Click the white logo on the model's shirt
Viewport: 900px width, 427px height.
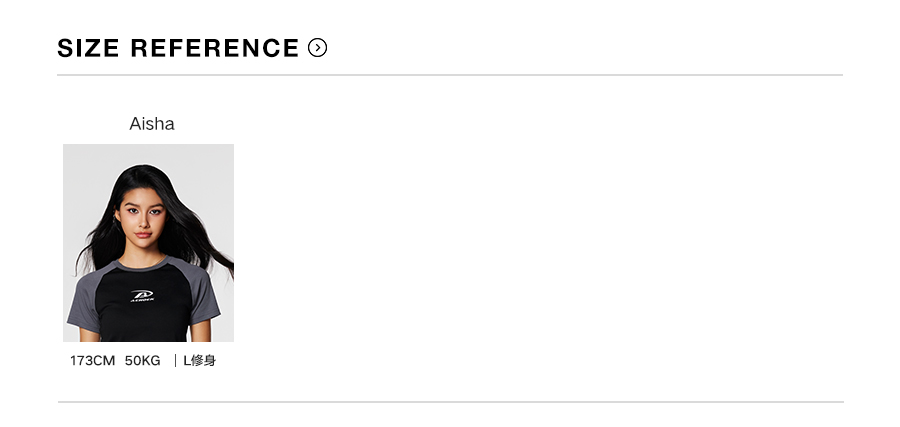(143, 295)
